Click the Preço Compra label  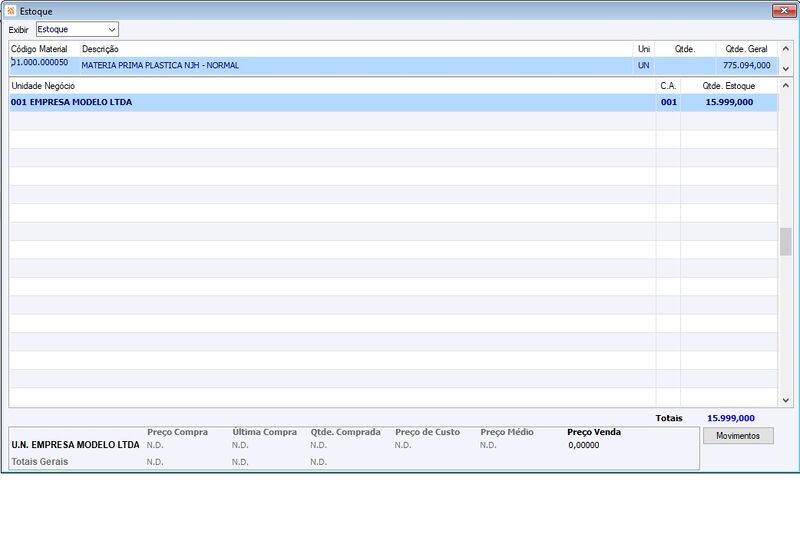(178, 432)
